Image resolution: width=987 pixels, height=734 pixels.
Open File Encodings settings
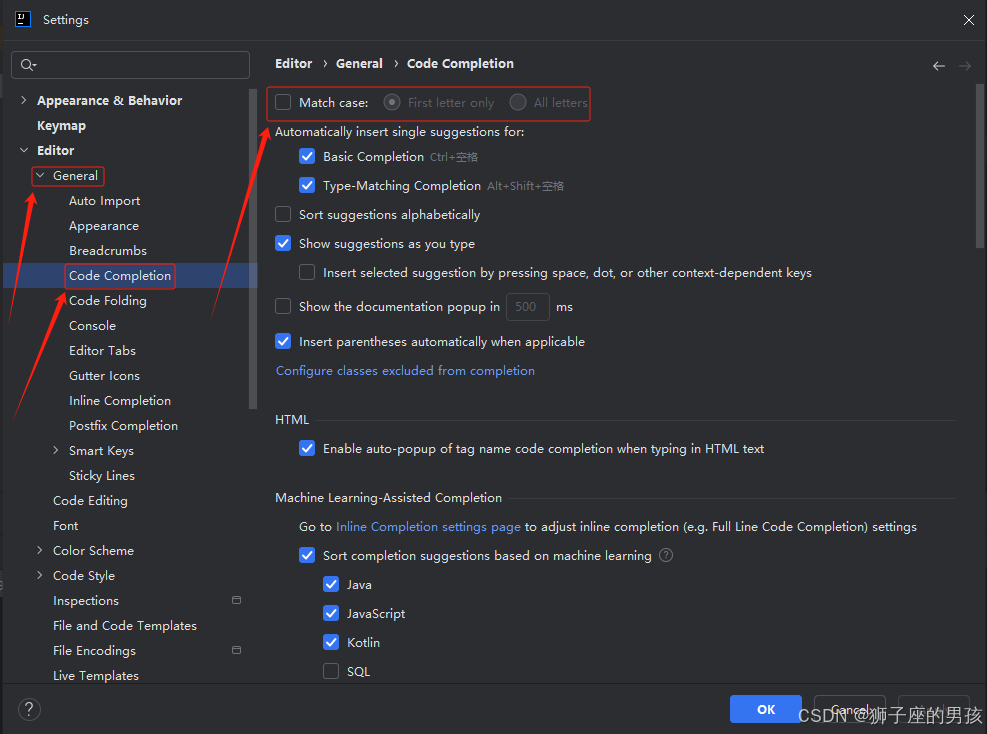(x=94, y=650)
